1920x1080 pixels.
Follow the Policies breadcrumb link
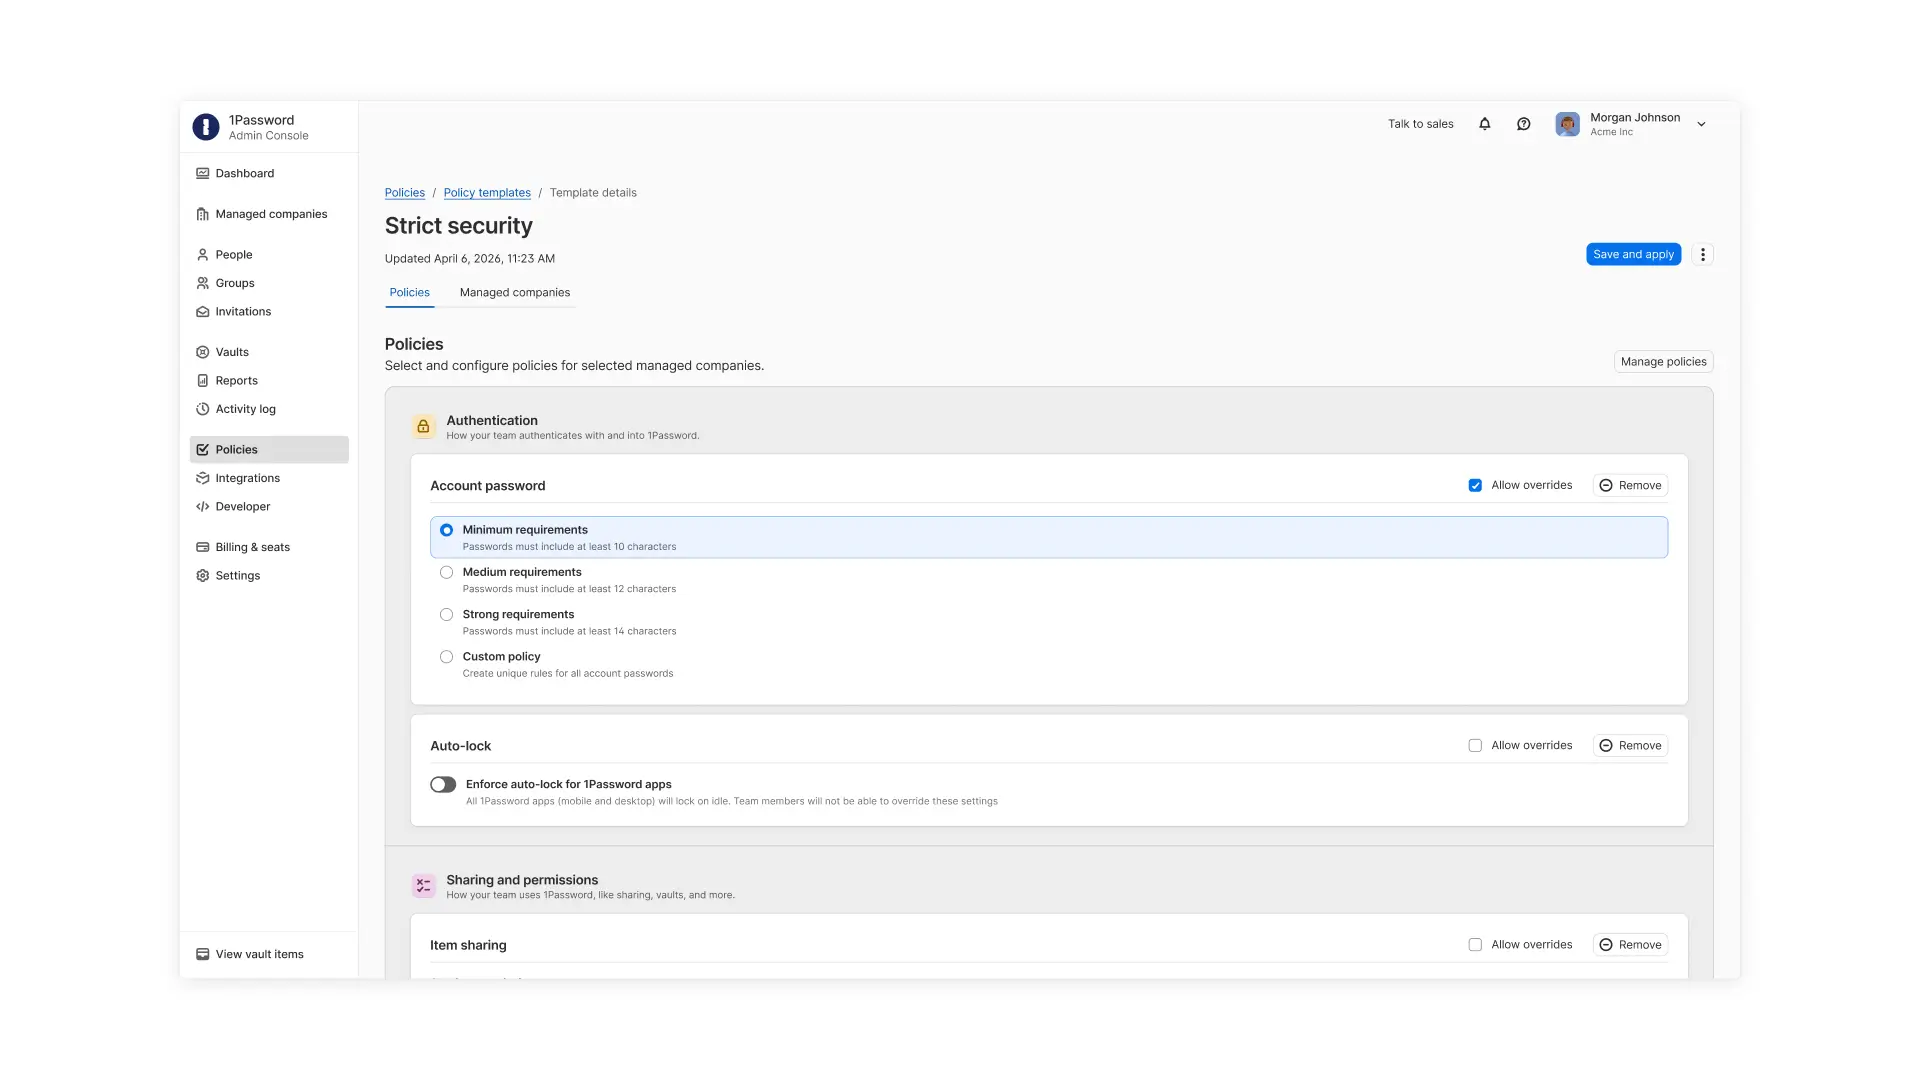(x=405, y=193)
